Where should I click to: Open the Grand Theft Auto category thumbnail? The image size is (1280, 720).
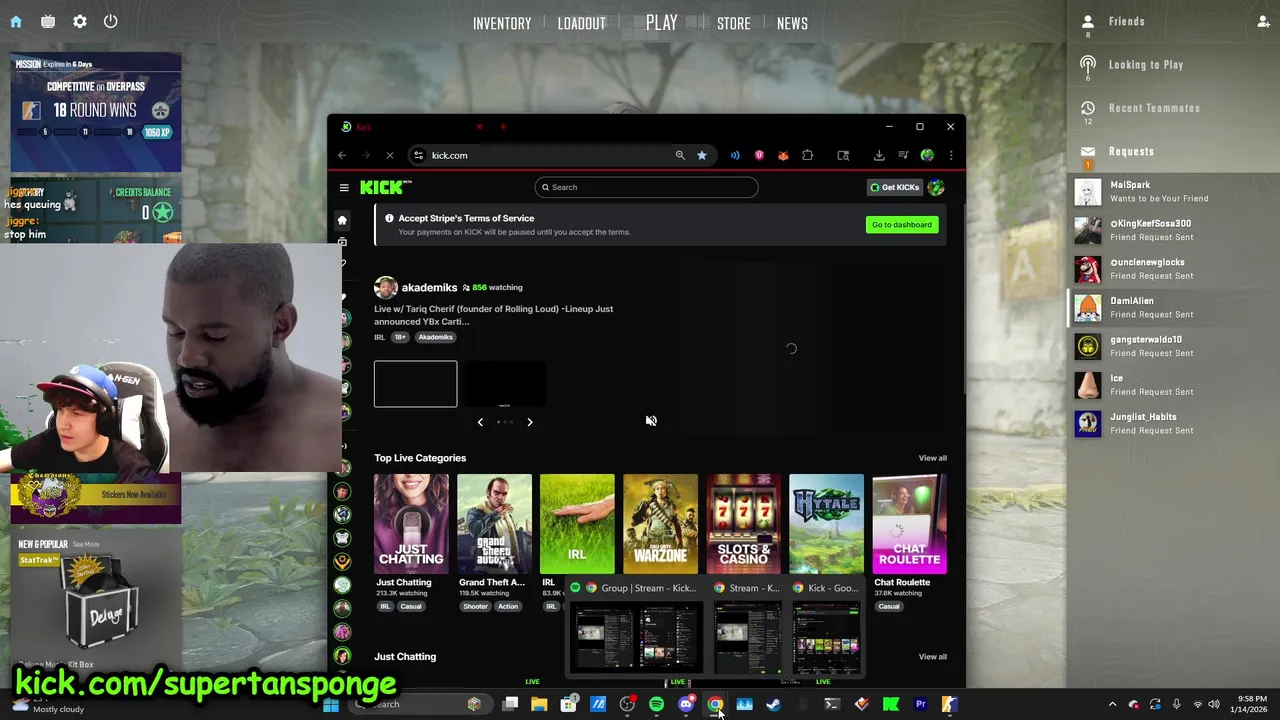coord(494,524)
